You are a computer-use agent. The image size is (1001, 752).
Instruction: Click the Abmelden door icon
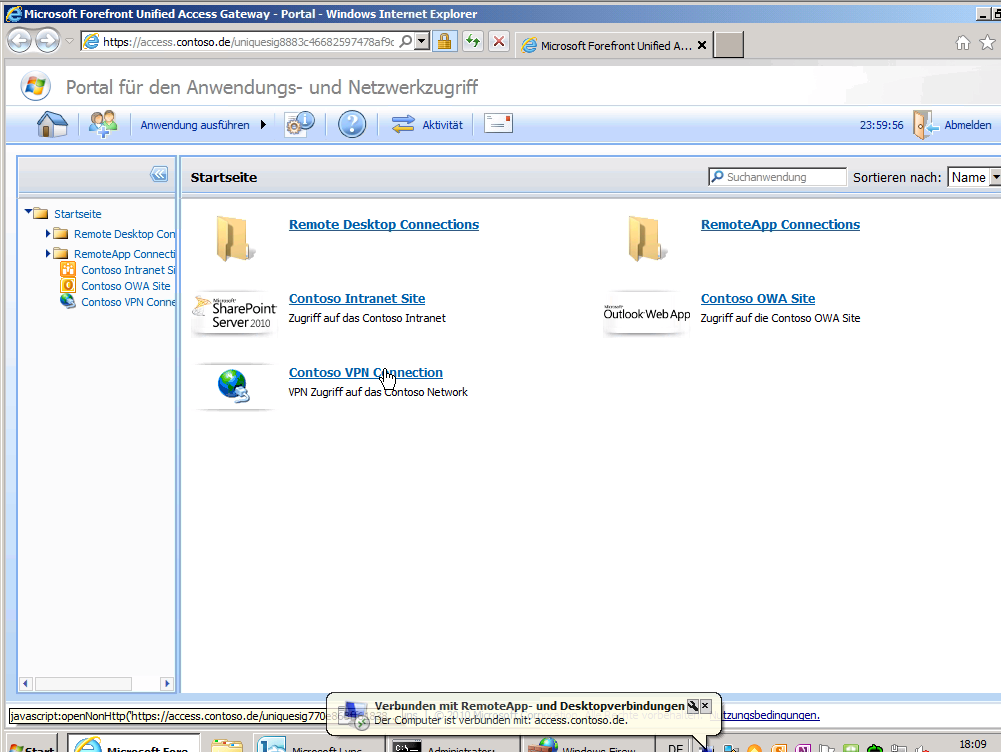pyautogui.click(x=926, y=124)
